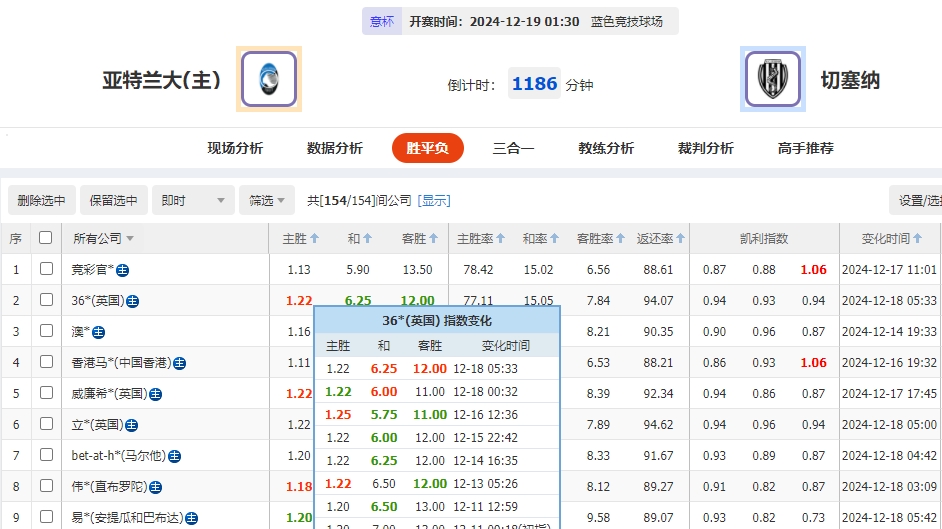Click the sort arrow next to 返还率
Viewport: 942px width, 529px height.
[x=681, y=239]
